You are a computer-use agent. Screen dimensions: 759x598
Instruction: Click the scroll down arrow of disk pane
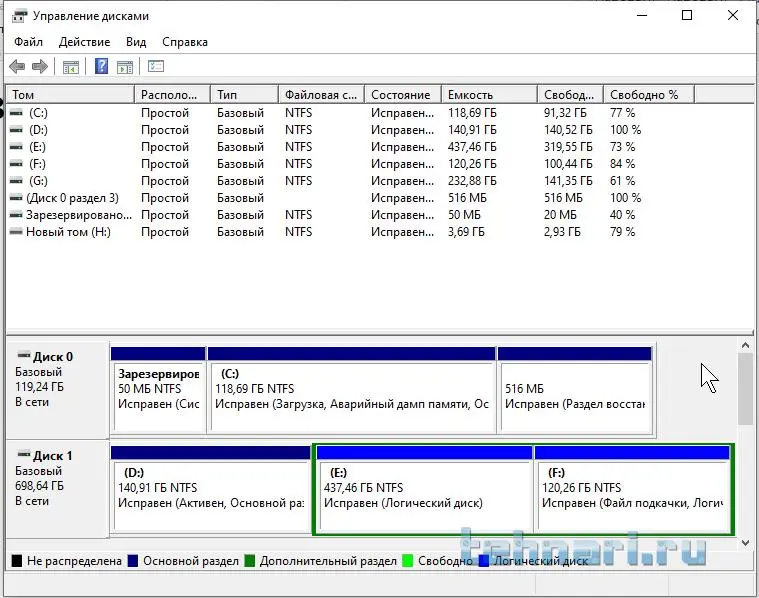(x=745, y=544)
